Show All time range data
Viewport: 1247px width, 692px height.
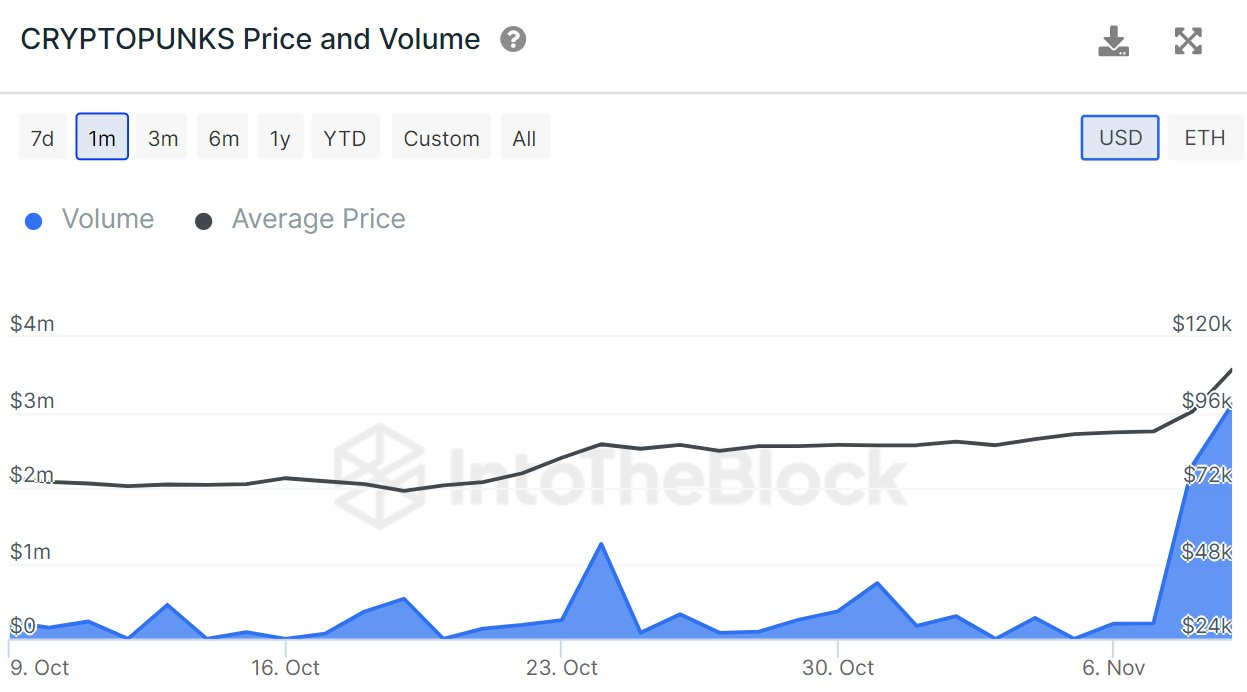[x=524, y=138]
